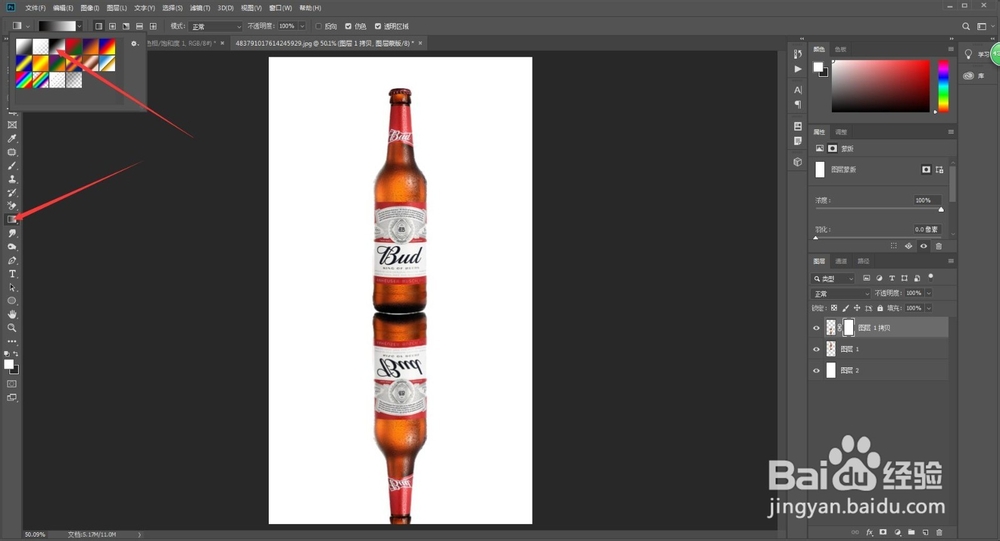Open the 滤镜(T) menu
This screenshot has width=1000, height=541.
200,8
